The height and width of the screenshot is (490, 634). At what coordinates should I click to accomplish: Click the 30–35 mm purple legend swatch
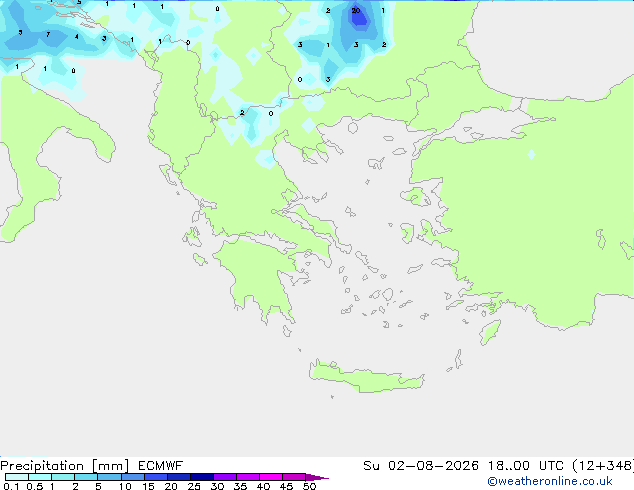point(225,477)
